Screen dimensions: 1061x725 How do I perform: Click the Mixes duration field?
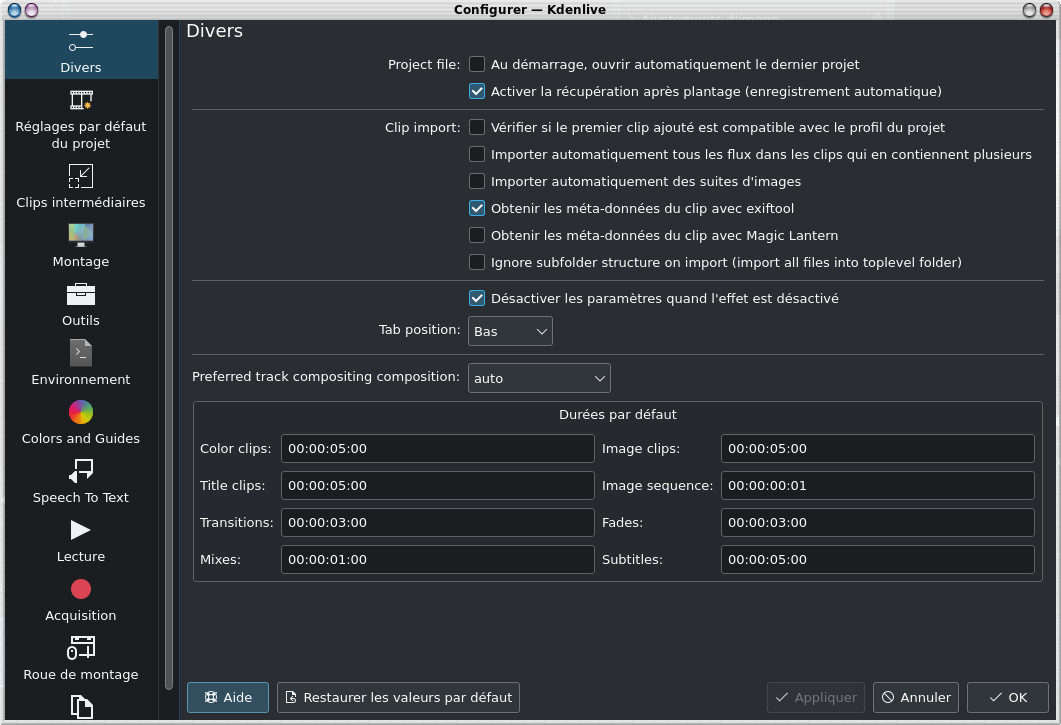tap(438, 560)
